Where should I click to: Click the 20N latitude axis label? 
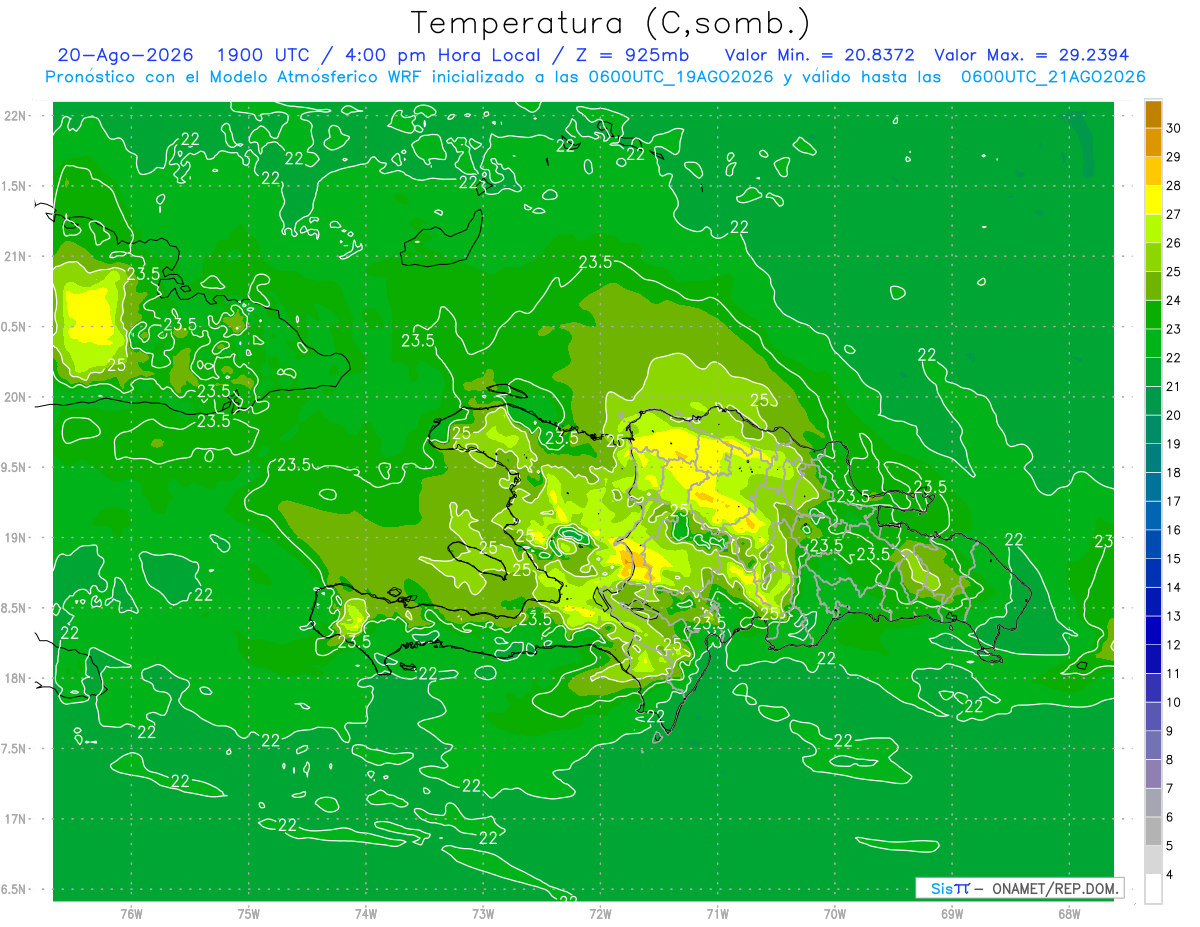point(16,397)
